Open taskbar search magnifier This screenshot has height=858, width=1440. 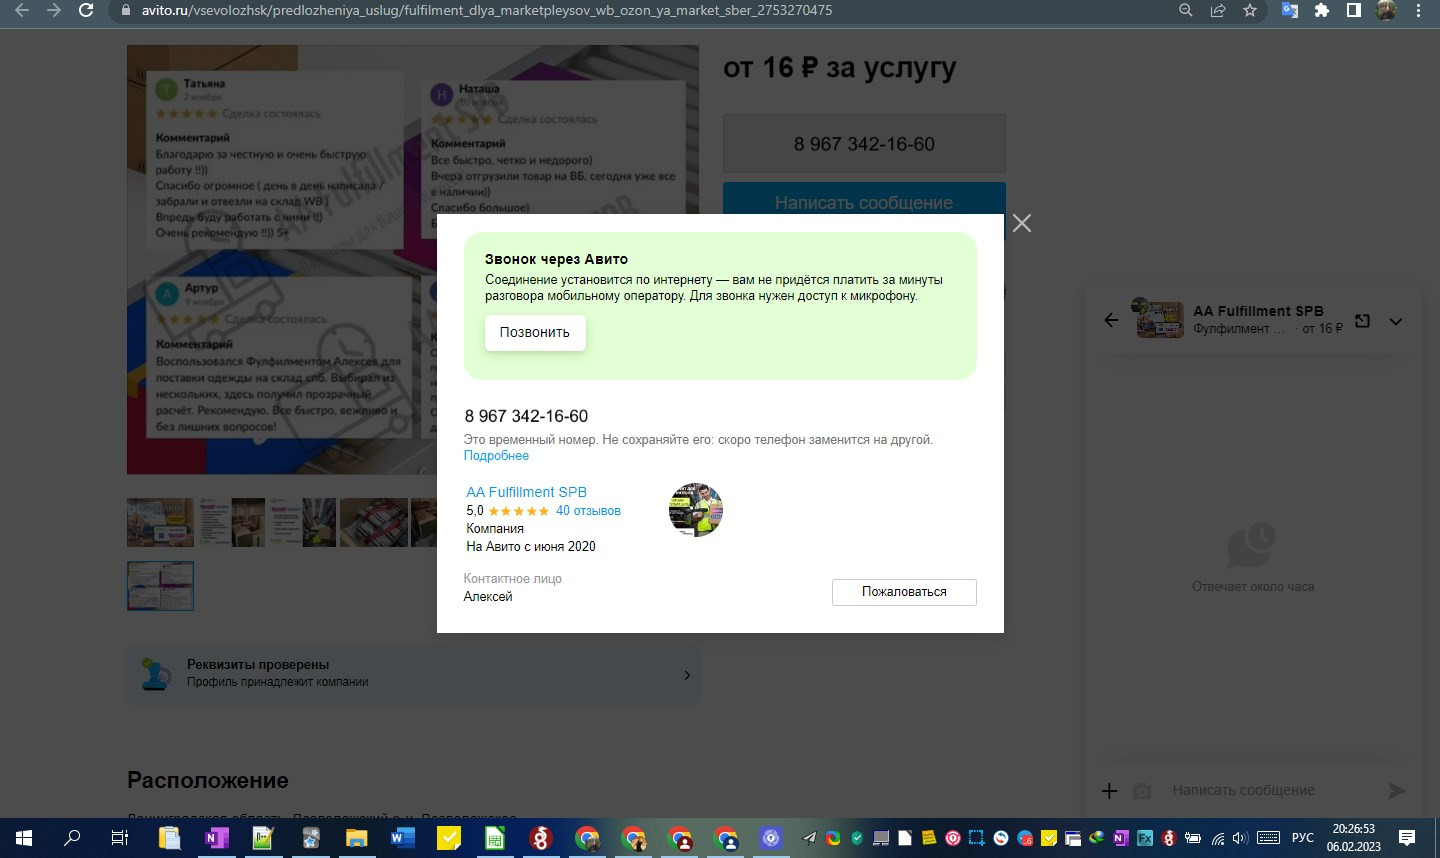tap(72, 838)
